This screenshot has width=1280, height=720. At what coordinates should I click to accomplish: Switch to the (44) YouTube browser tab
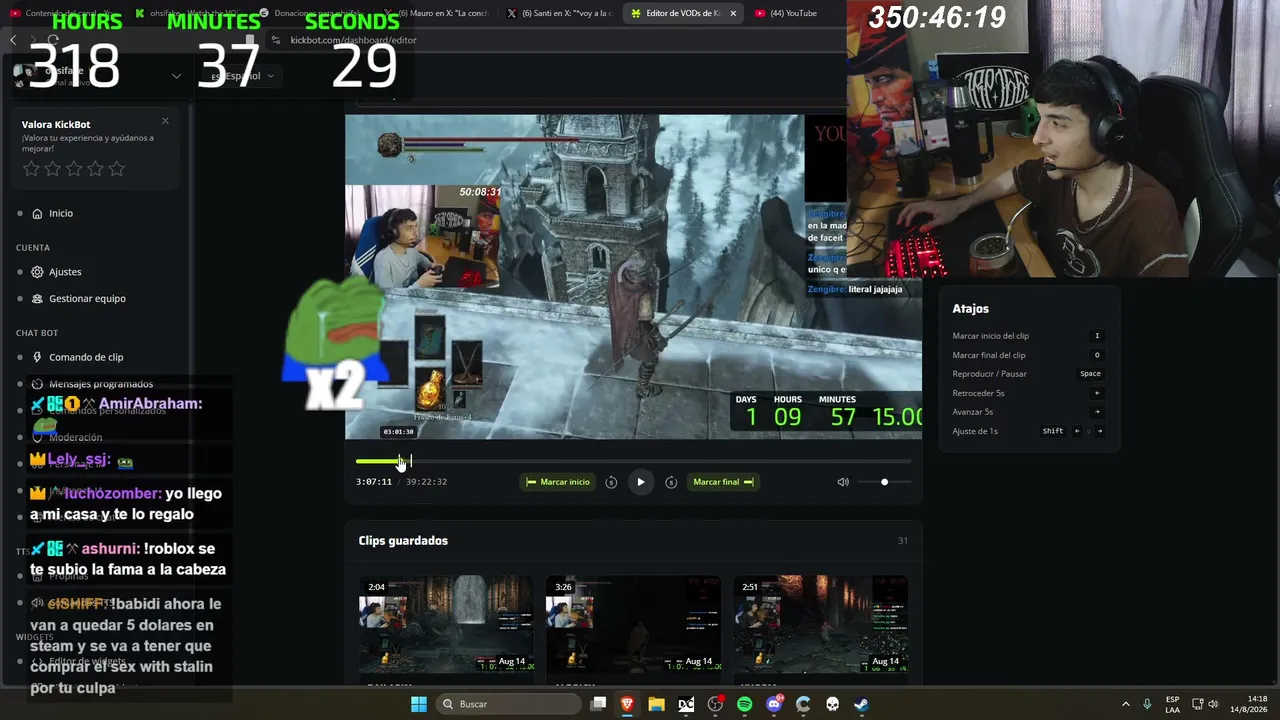794,13
